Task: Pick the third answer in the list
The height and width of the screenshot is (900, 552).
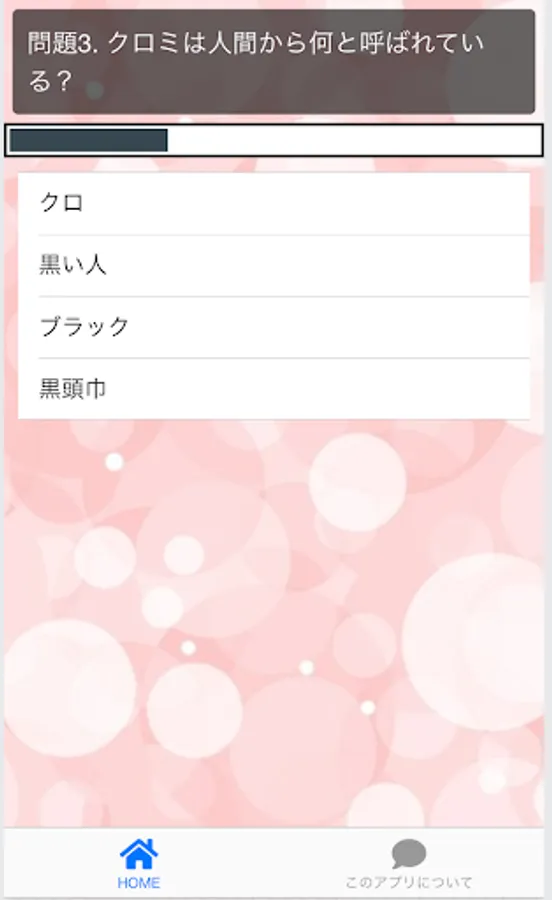Action: (274, 327)
